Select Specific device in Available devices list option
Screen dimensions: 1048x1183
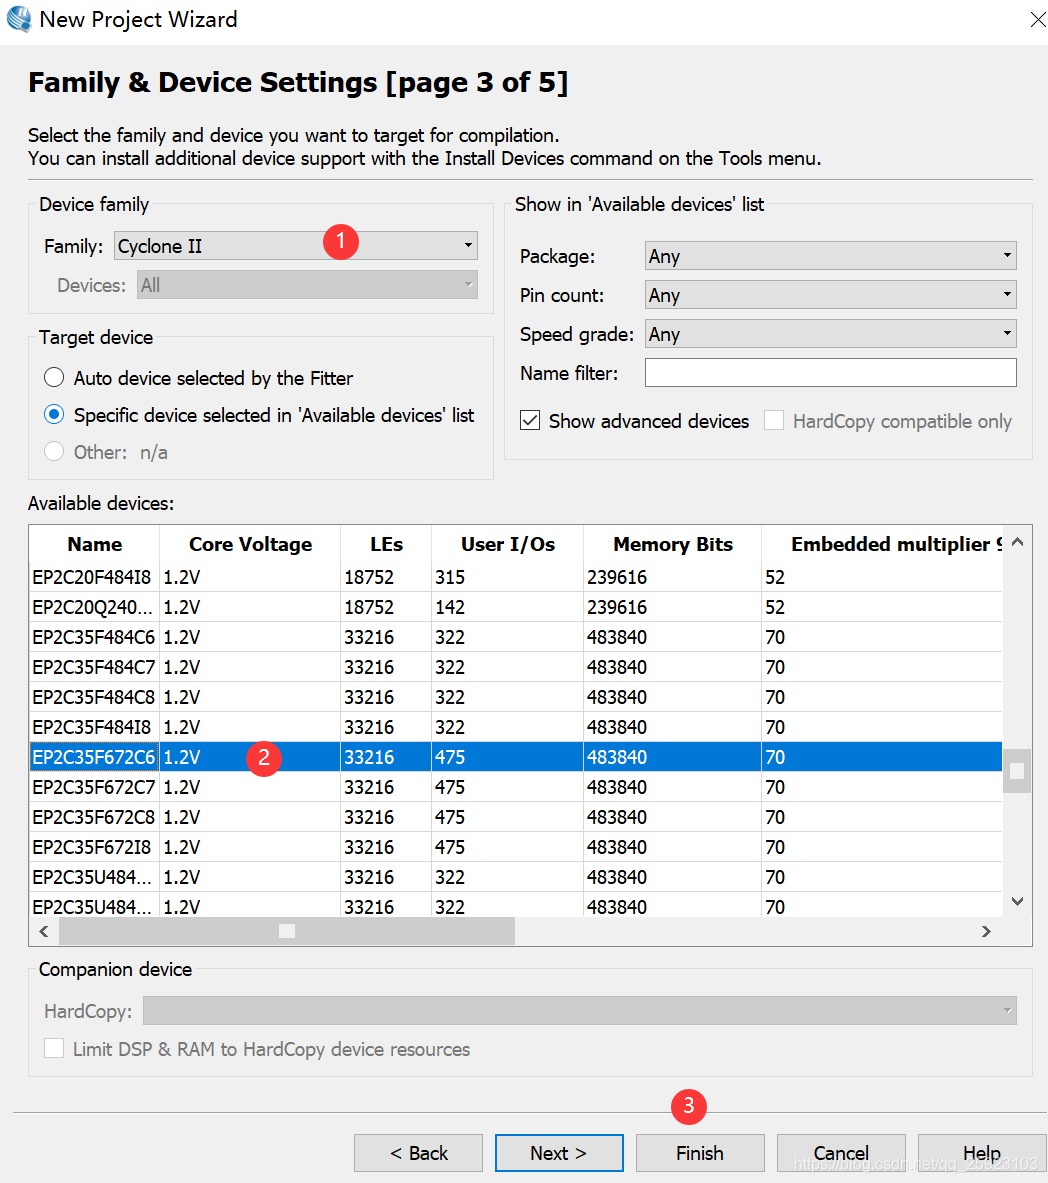259,415
